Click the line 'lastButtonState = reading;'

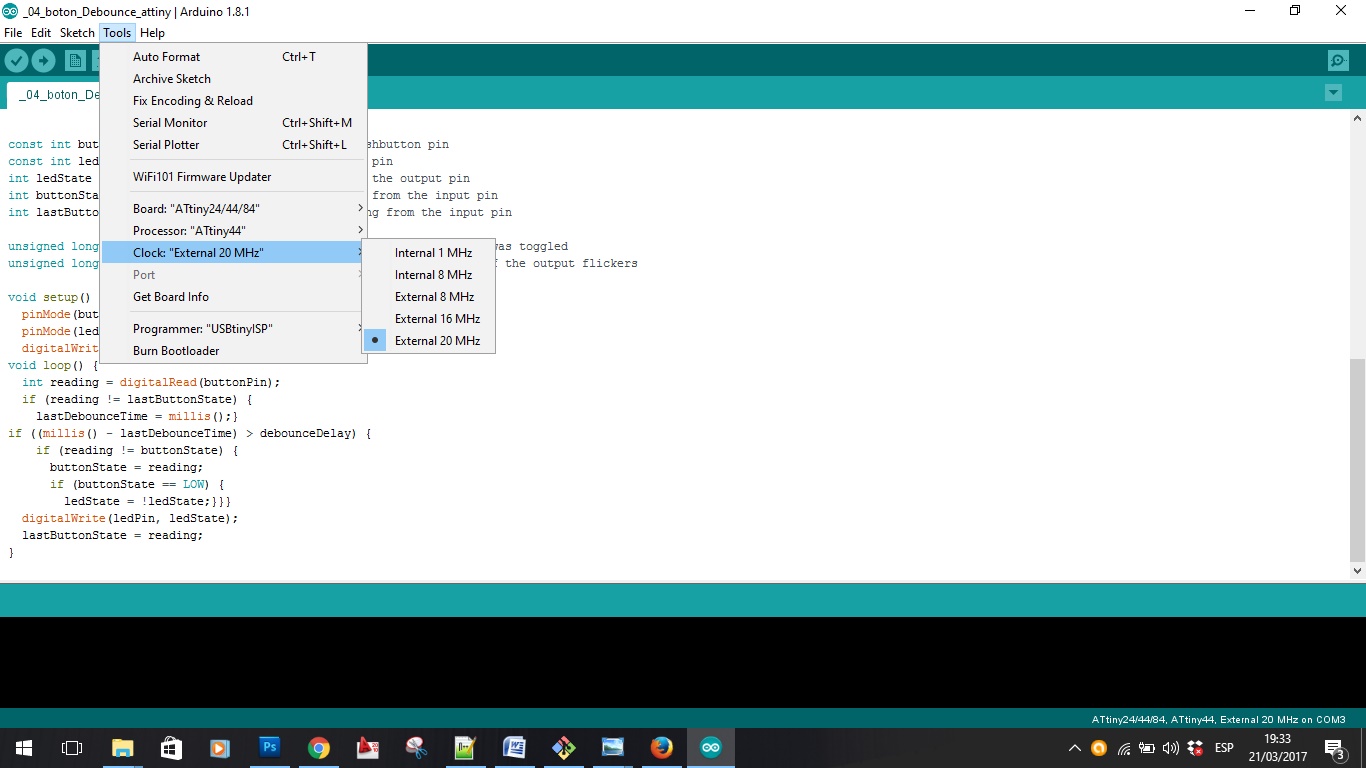point(112,536)
